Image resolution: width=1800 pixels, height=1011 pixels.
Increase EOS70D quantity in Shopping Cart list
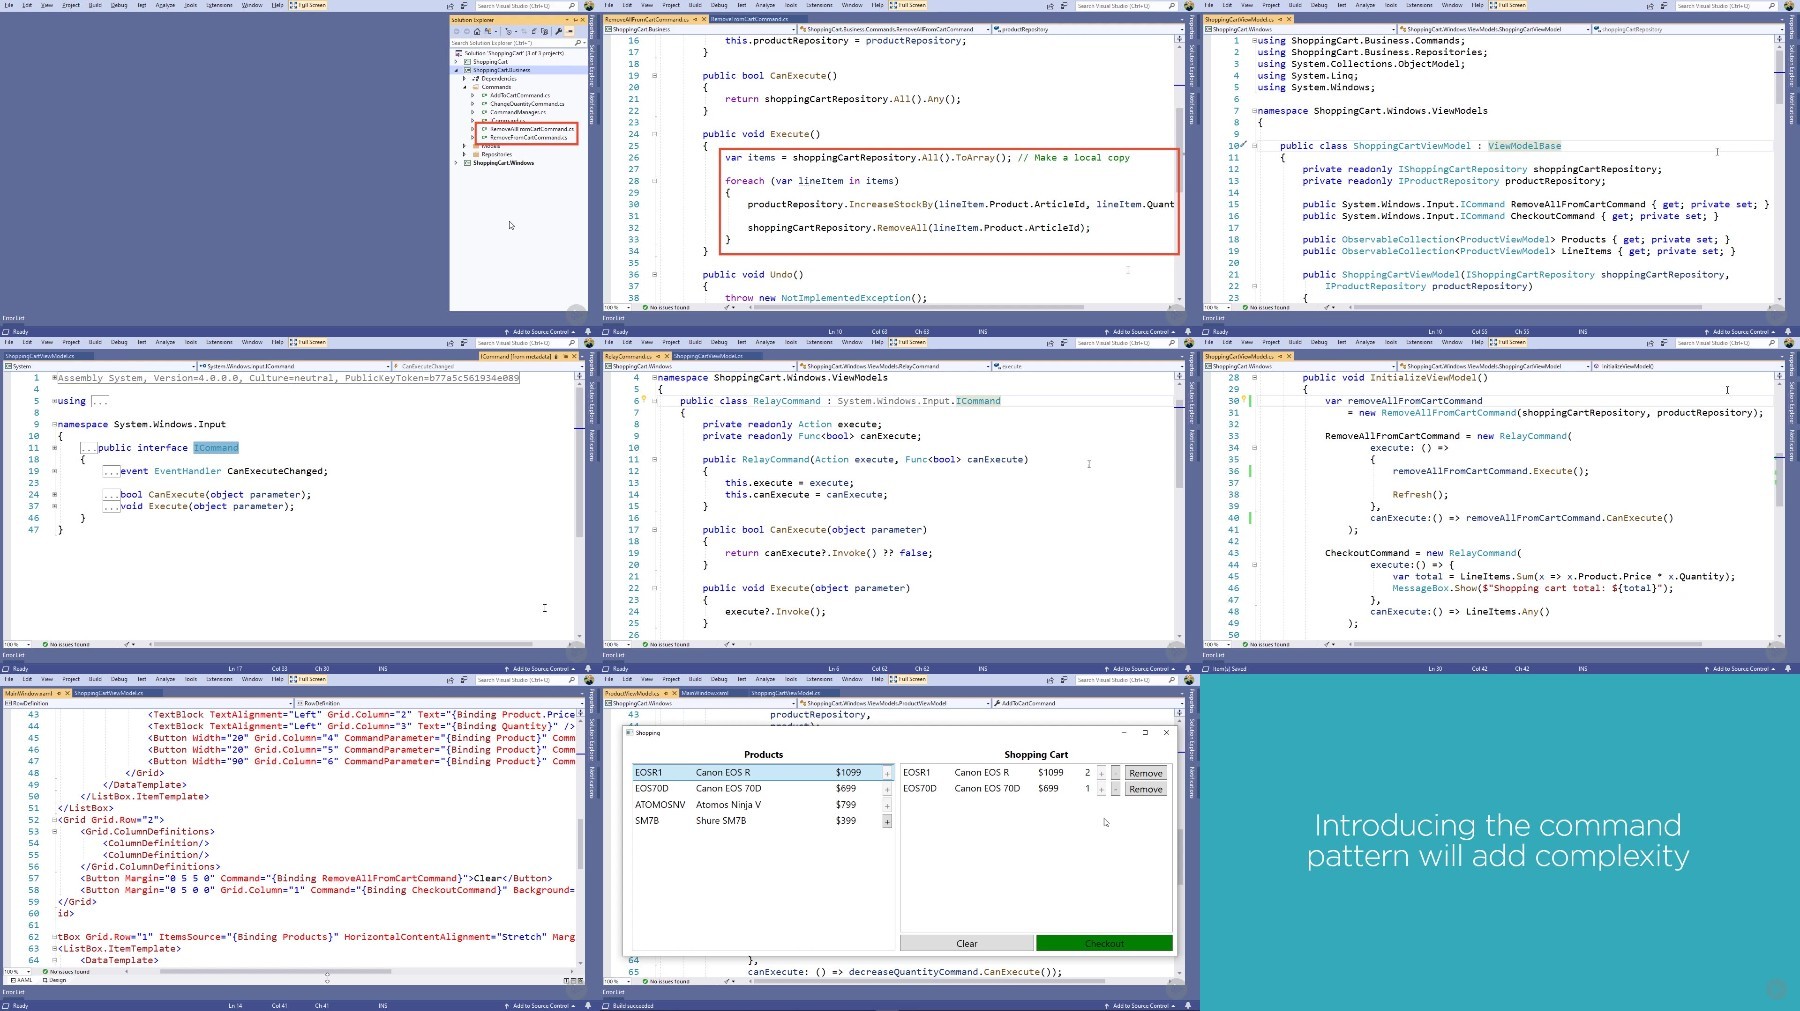tap(1101, 789)
